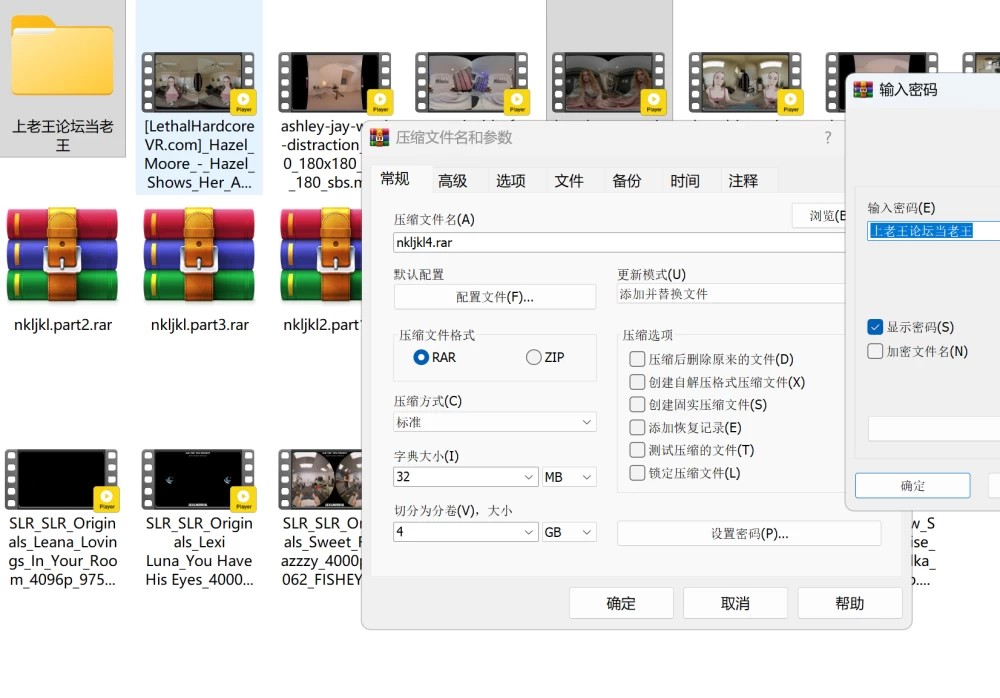Click 取消 in the archive parameters dialog
Screen dimensions: 1000x698
coord(735,604)
